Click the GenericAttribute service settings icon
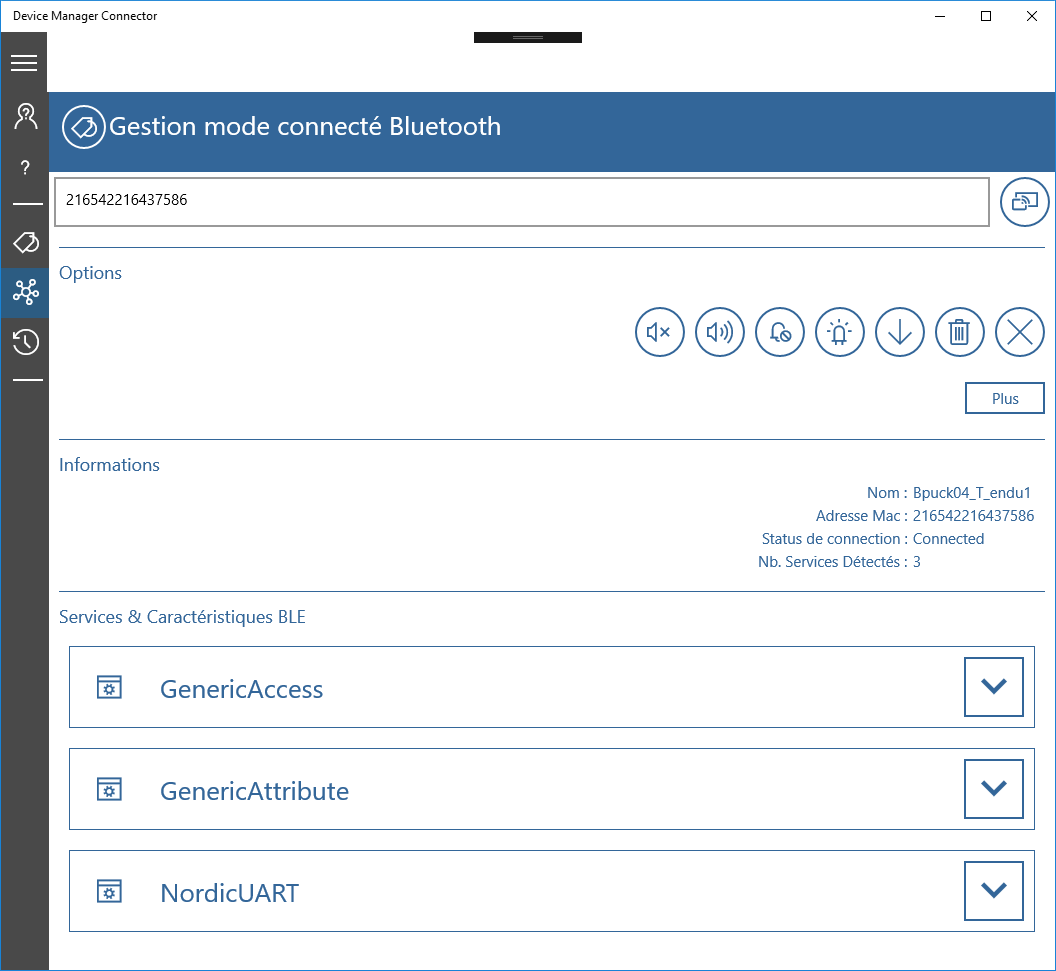Viewport: 1056px width, 971px height. coord(109,789)
